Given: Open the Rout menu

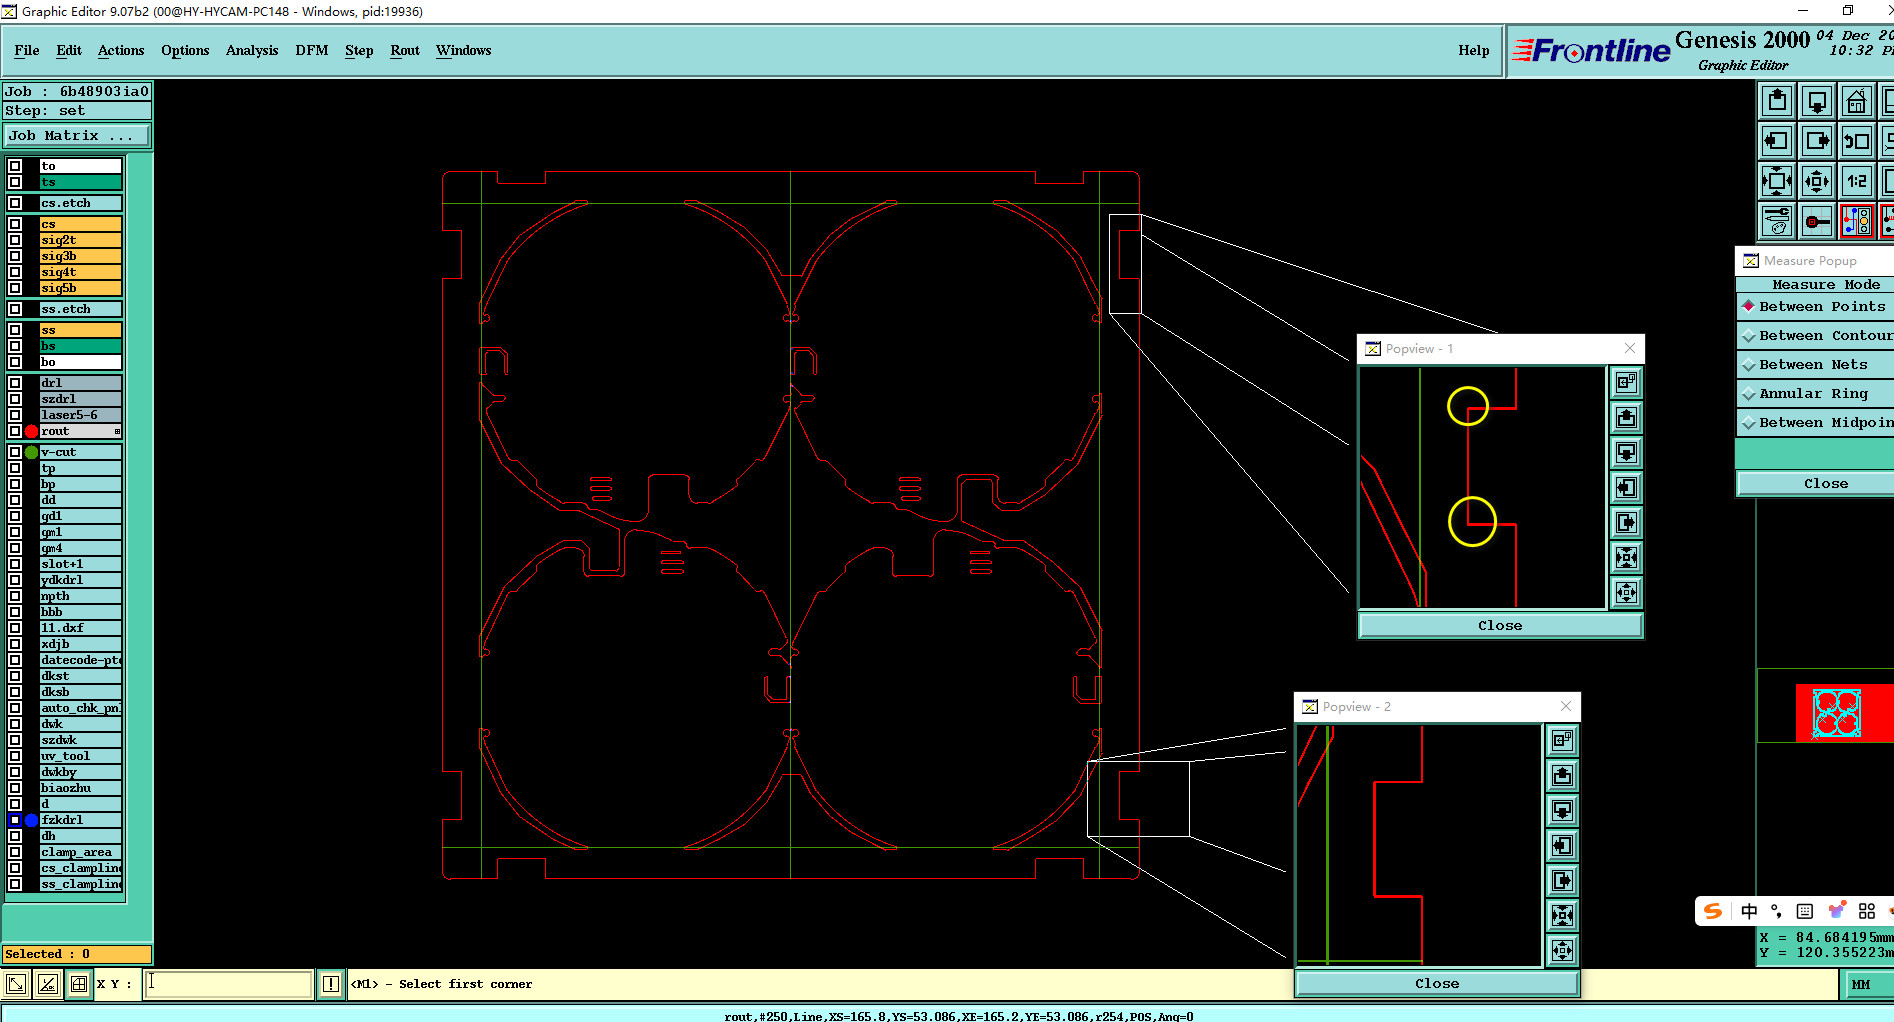Looking at the screenshot, I should [405, 50].
